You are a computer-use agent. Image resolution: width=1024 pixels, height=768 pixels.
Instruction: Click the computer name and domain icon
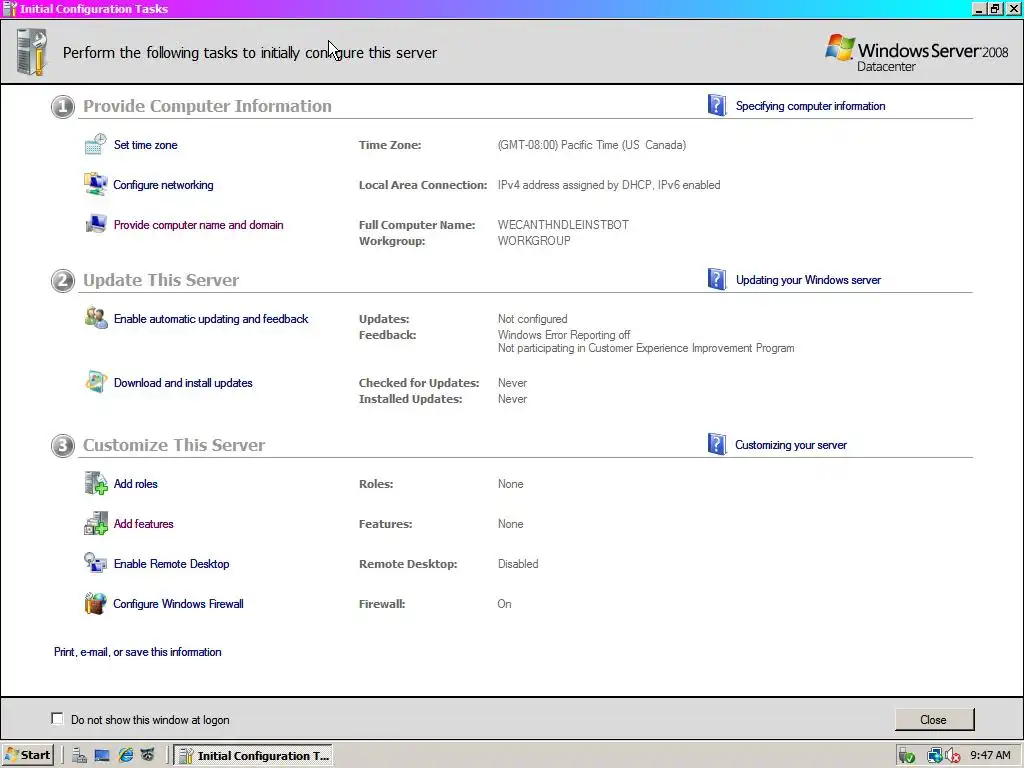pyautogui.click(x=96, y=224)
